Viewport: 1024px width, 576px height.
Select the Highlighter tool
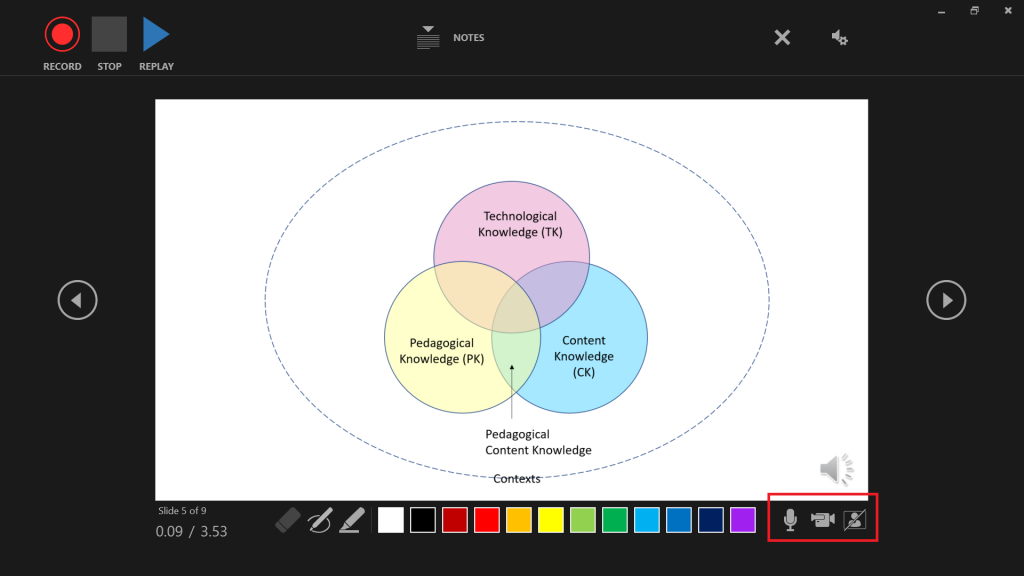point(351,520)
